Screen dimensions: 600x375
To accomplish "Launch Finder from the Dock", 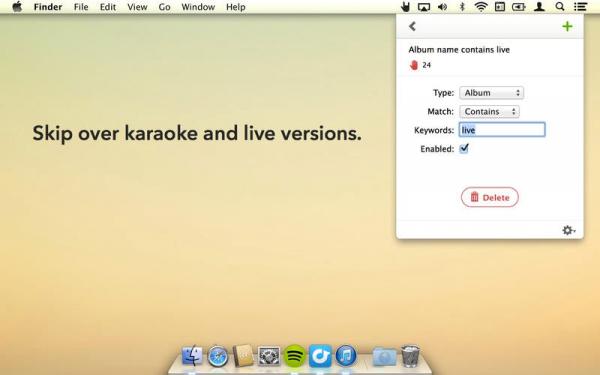I will pyautogui.click(x=192, y=355).
